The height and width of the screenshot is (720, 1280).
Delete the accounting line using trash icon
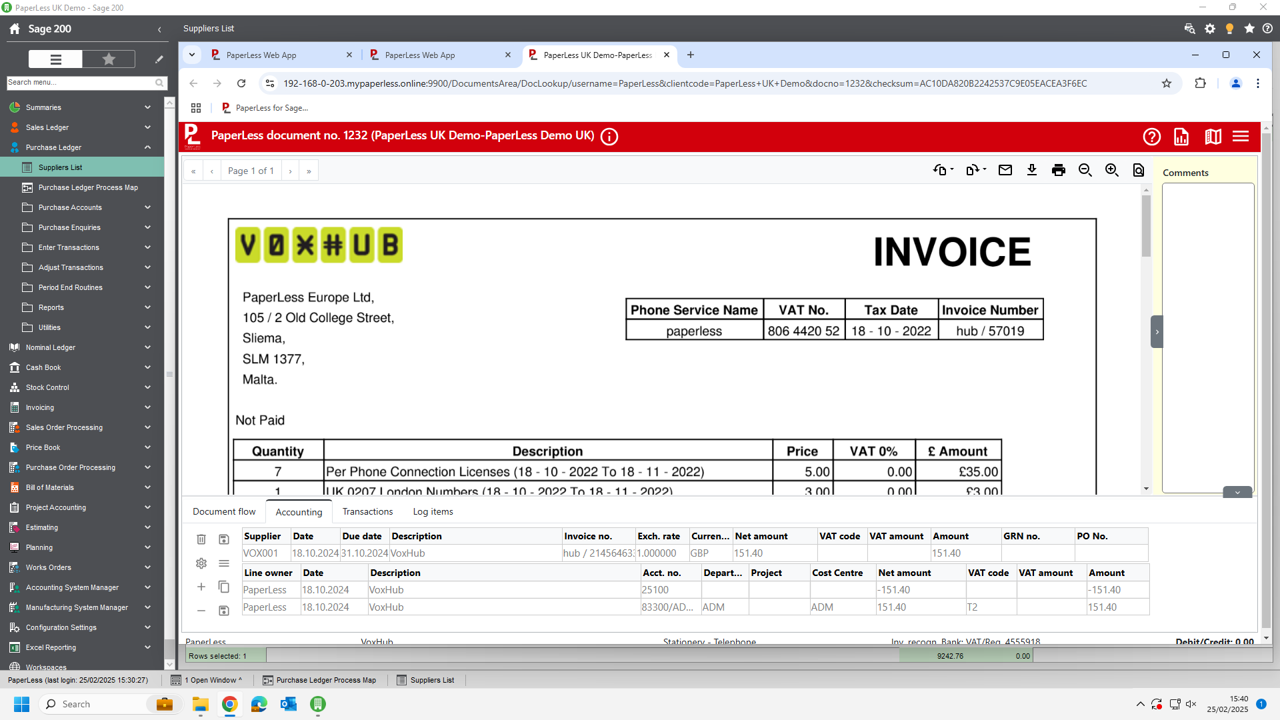pos(201,540)
